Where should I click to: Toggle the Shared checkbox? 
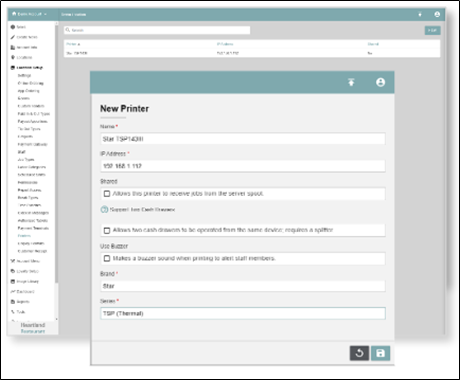coord(107,194)
